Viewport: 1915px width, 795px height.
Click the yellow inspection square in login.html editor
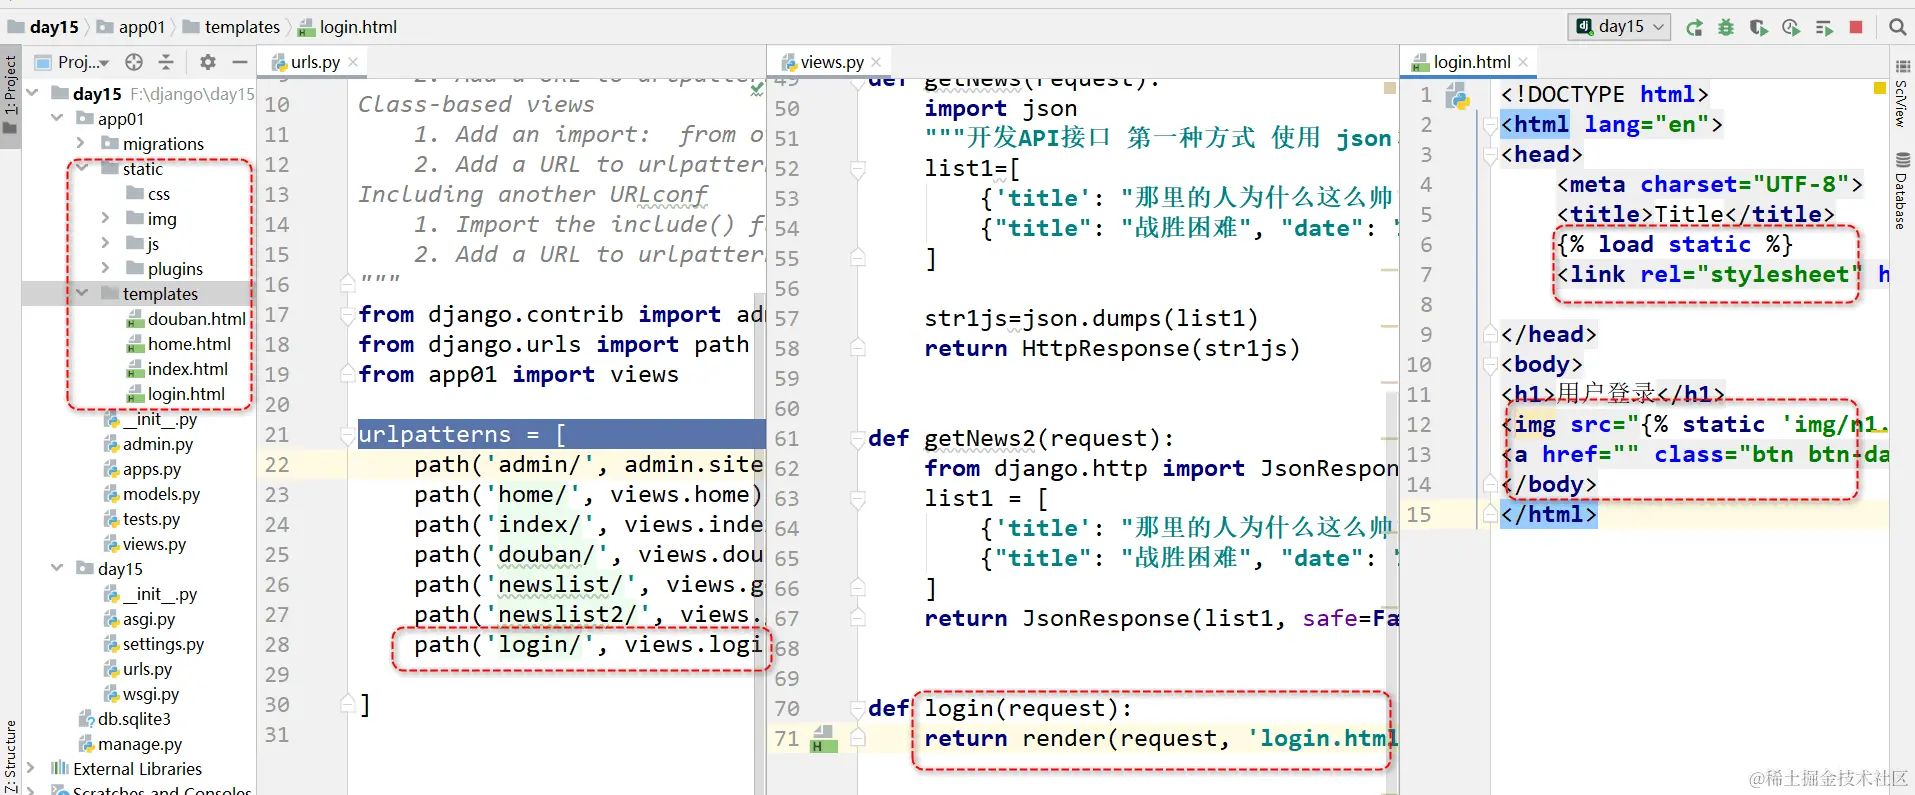[x=1880, y=88]
